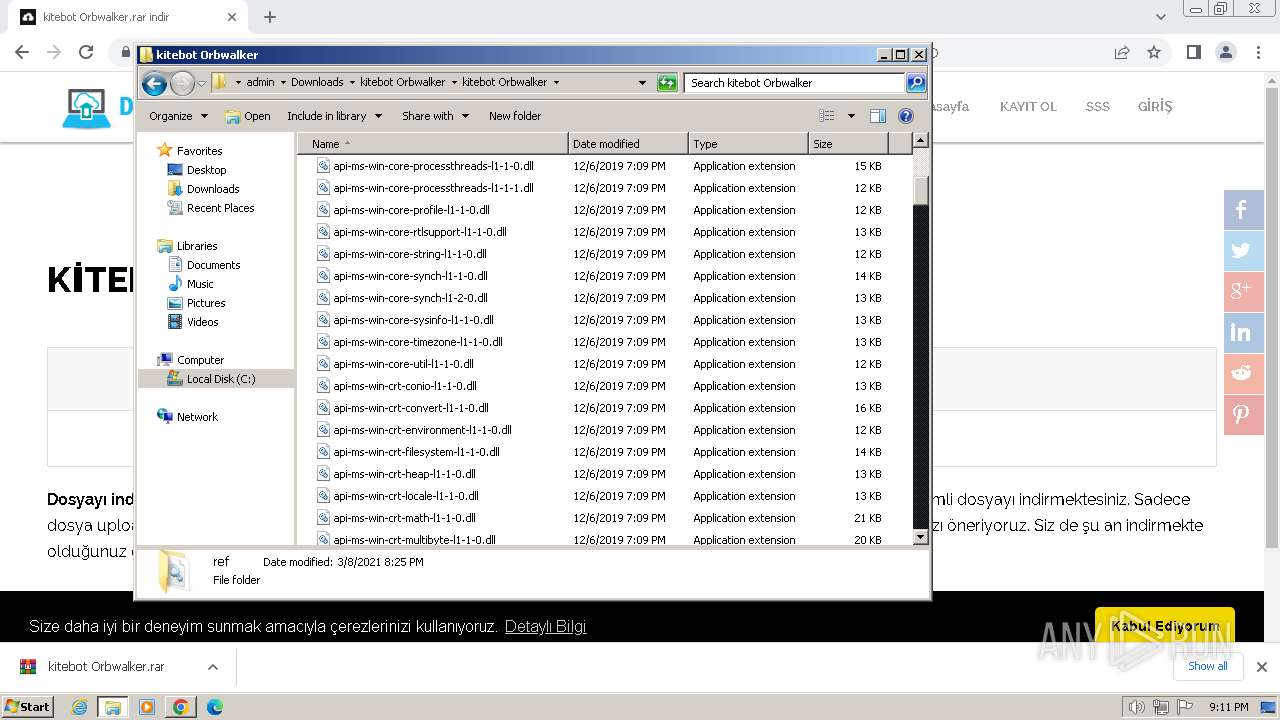Open the Documents library
This screenshot has height=720, width=1280.
coord(213,265)
